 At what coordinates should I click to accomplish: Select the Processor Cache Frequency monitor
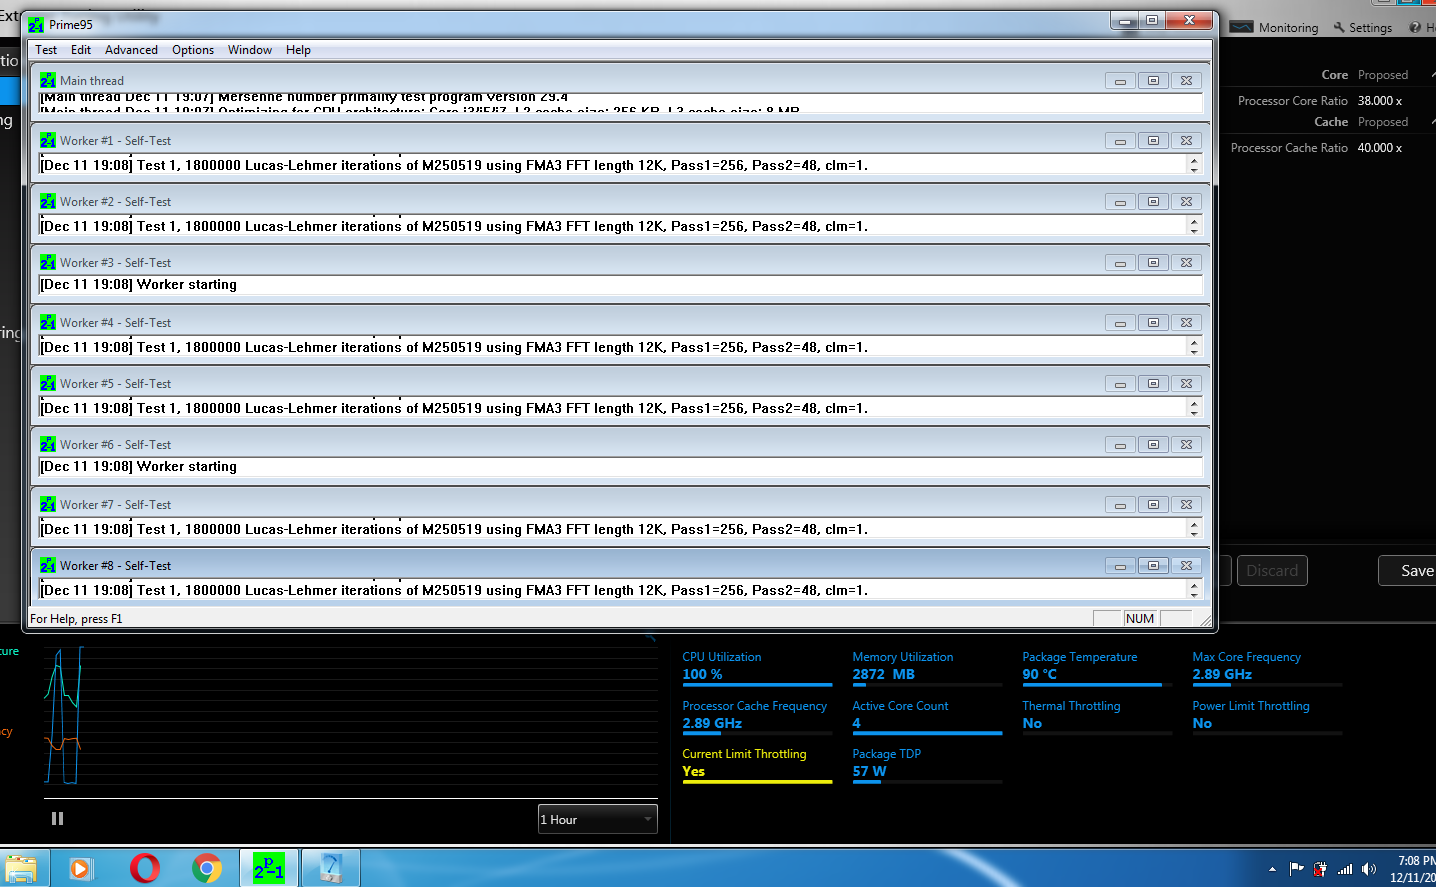click(757, 716)
